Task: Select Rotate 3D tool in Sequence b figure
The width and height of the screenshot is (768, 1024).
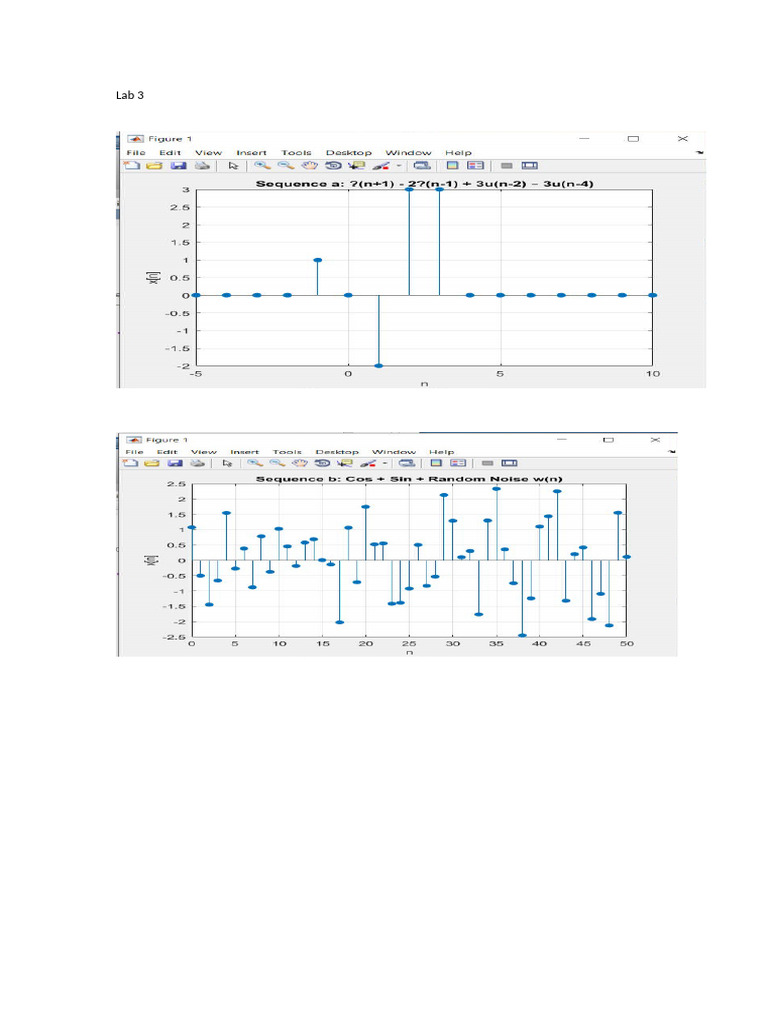Action: click(x=322, y=463)
